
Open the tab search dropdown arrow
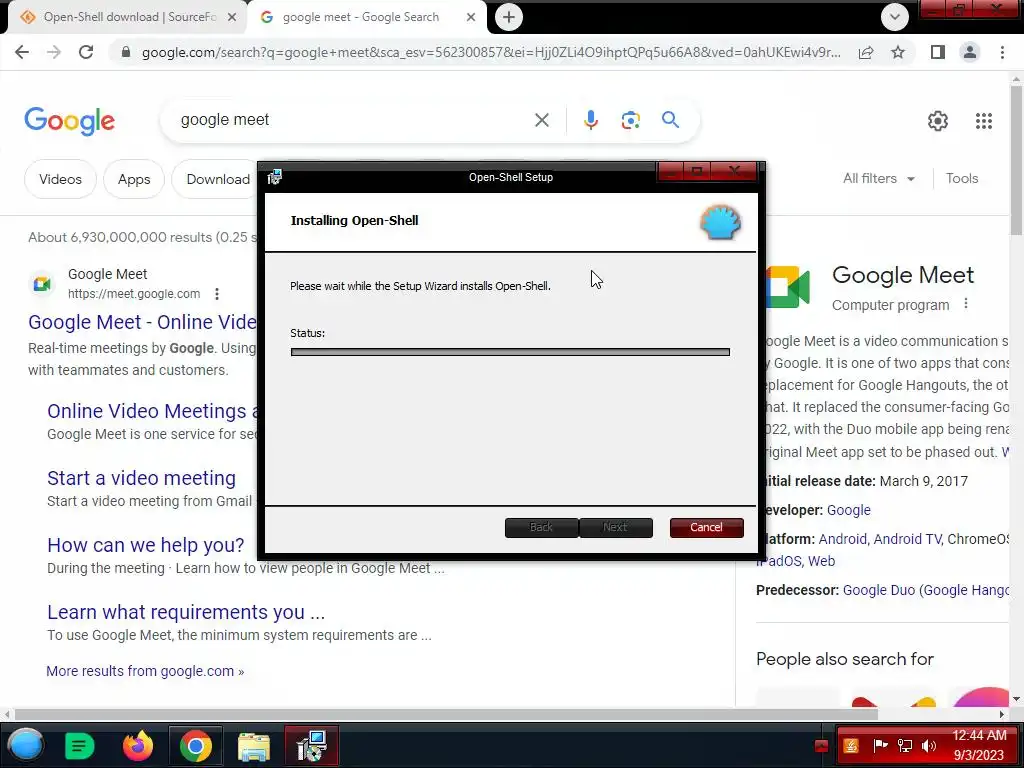[x=895, y=17]
